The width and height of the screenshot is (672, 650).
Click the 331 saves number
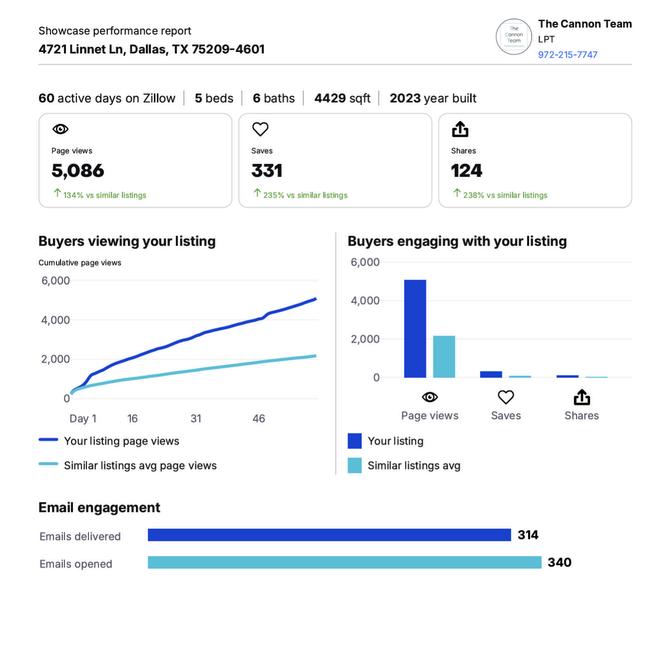tap(267, 171)
